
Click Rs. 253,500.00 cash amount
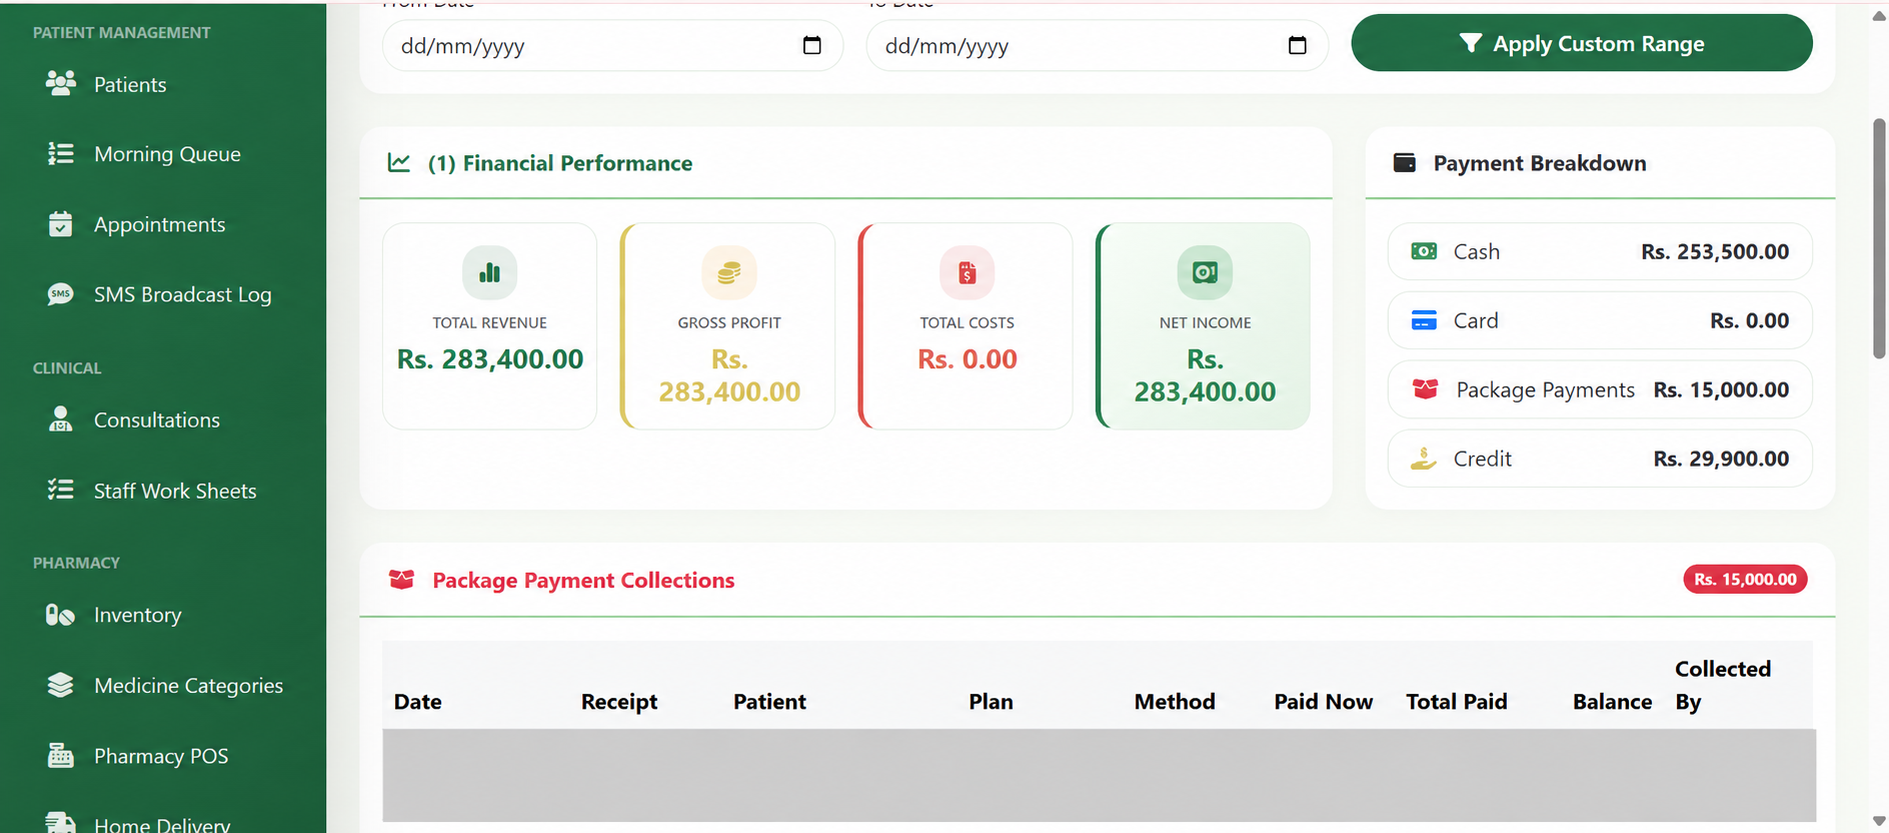[1715, 251]
